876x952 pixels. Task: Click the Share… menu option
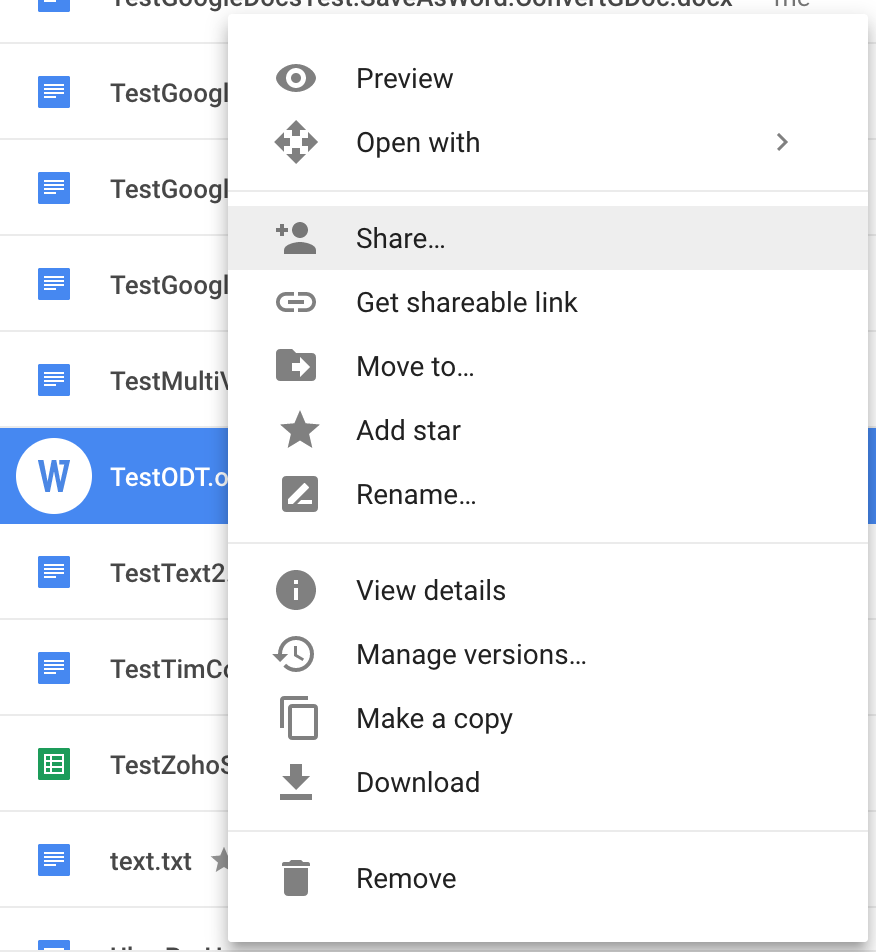(400, 238)
